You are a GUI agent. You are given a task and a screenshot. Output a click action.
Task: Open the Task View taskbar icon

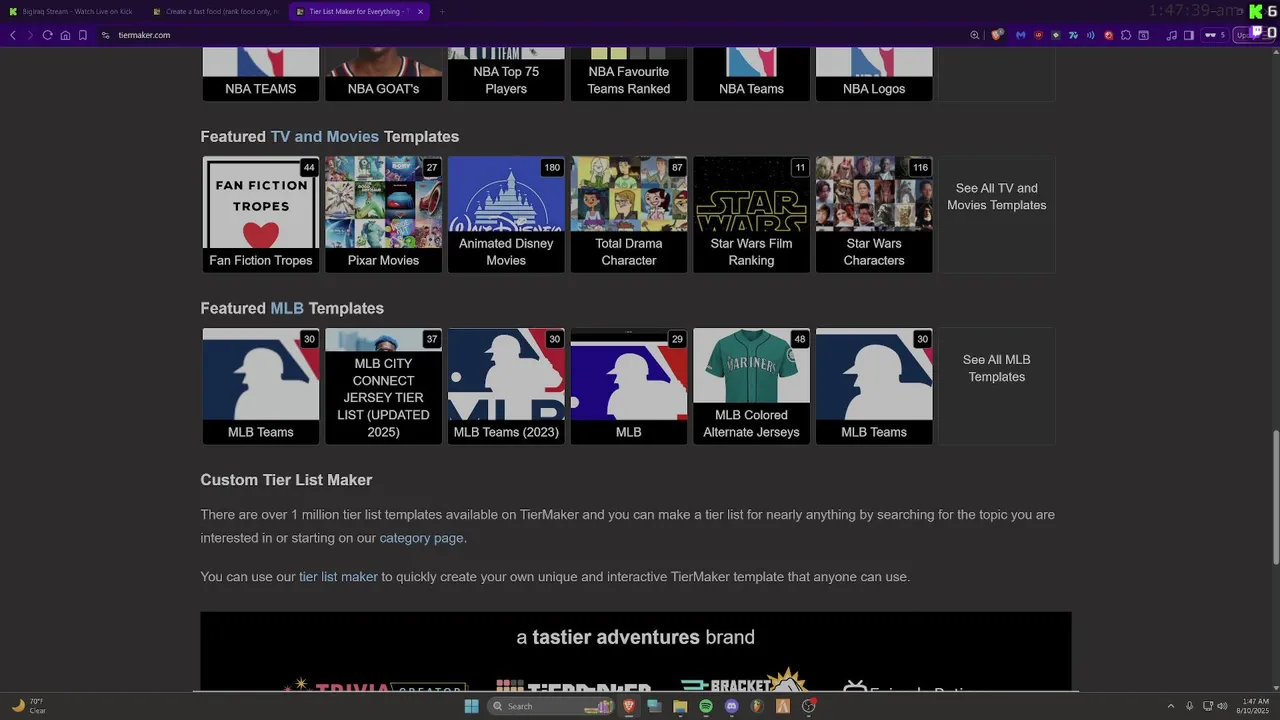point(654,706)
